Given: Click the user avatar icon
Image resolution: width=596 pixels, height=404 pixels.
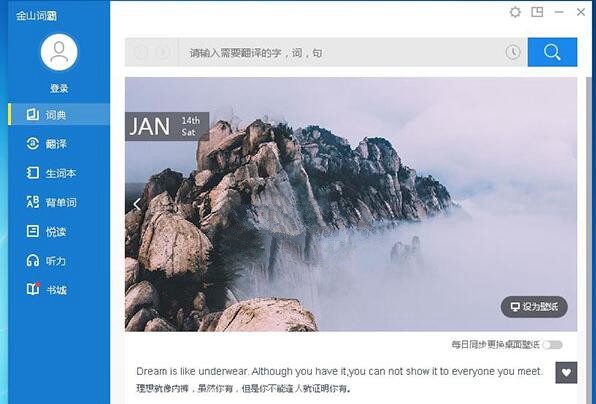Looking at the screenshot, I should (x=59, y=52).
